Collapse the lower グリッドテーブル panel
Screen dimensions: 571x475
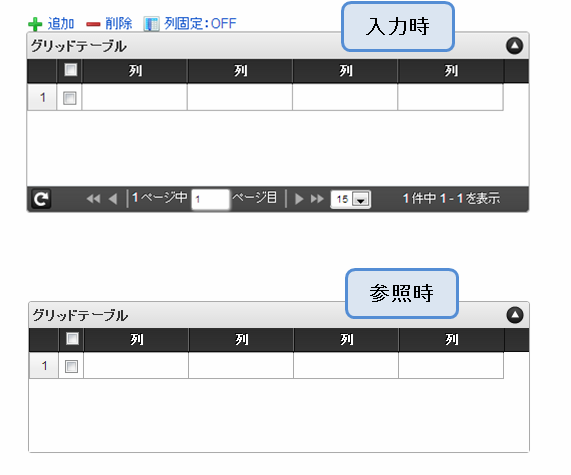coord(515,315)
